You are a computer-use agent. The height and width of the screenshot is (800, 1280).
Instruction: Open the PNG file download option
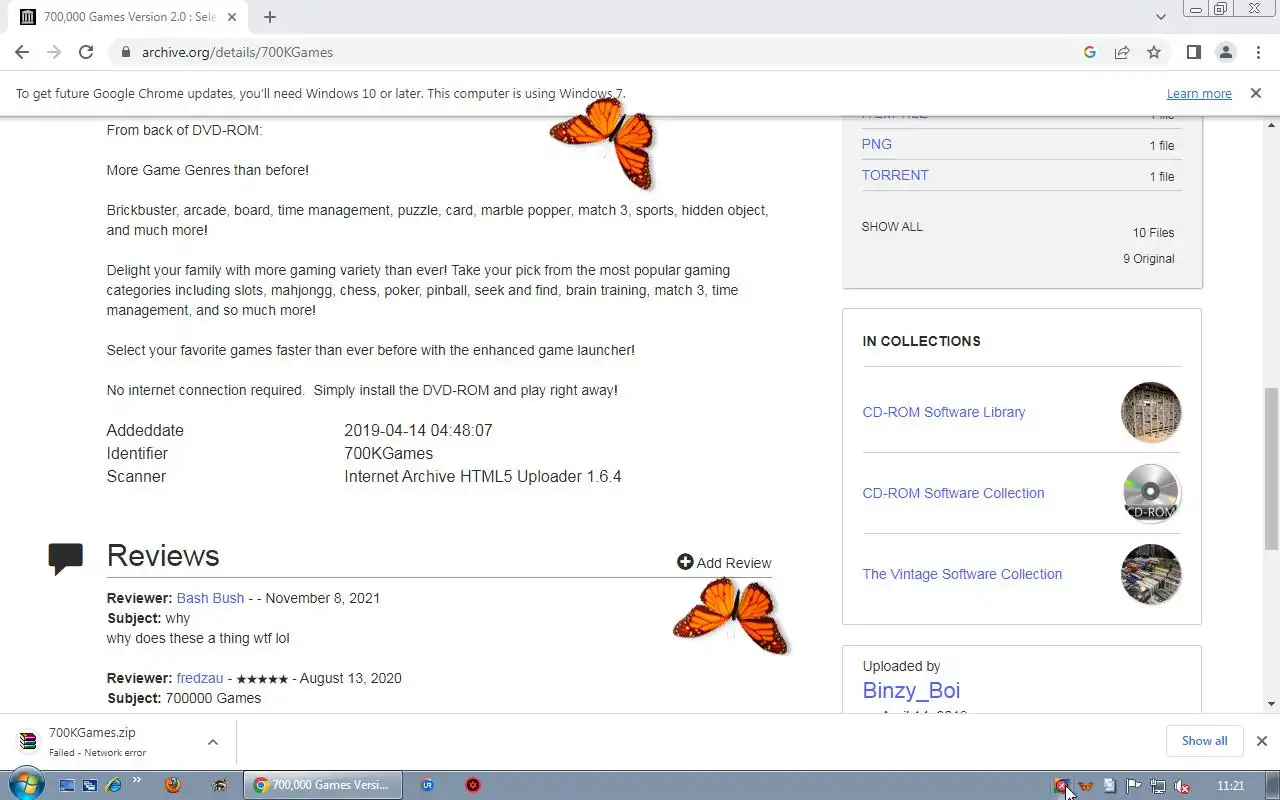coord(877,144)
